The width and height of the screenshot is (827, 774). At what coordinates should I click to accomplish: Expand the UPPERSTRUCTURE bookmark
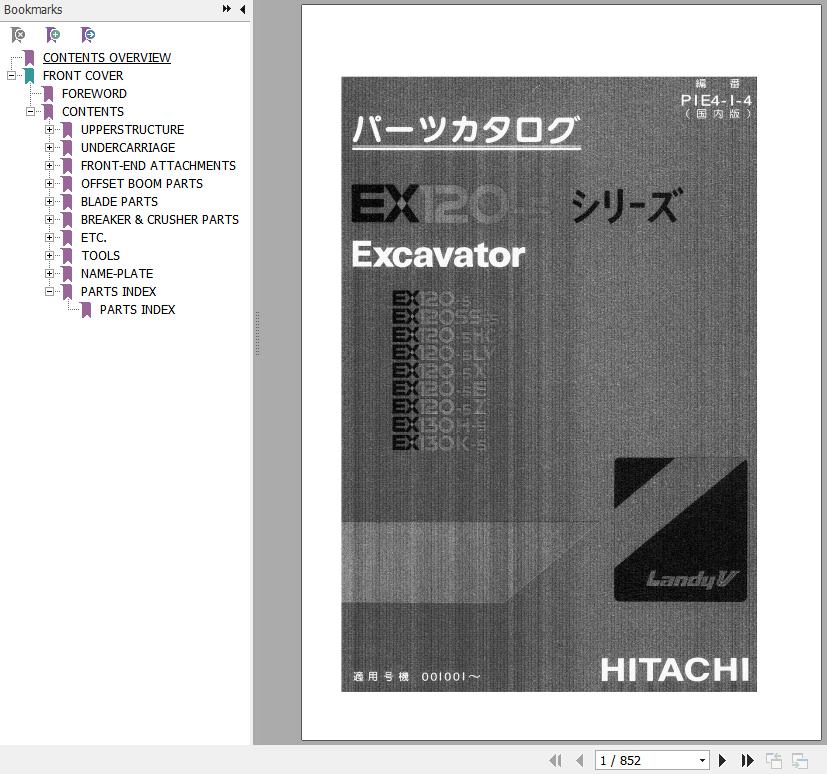pyautogui.click(x=49, y=129)
